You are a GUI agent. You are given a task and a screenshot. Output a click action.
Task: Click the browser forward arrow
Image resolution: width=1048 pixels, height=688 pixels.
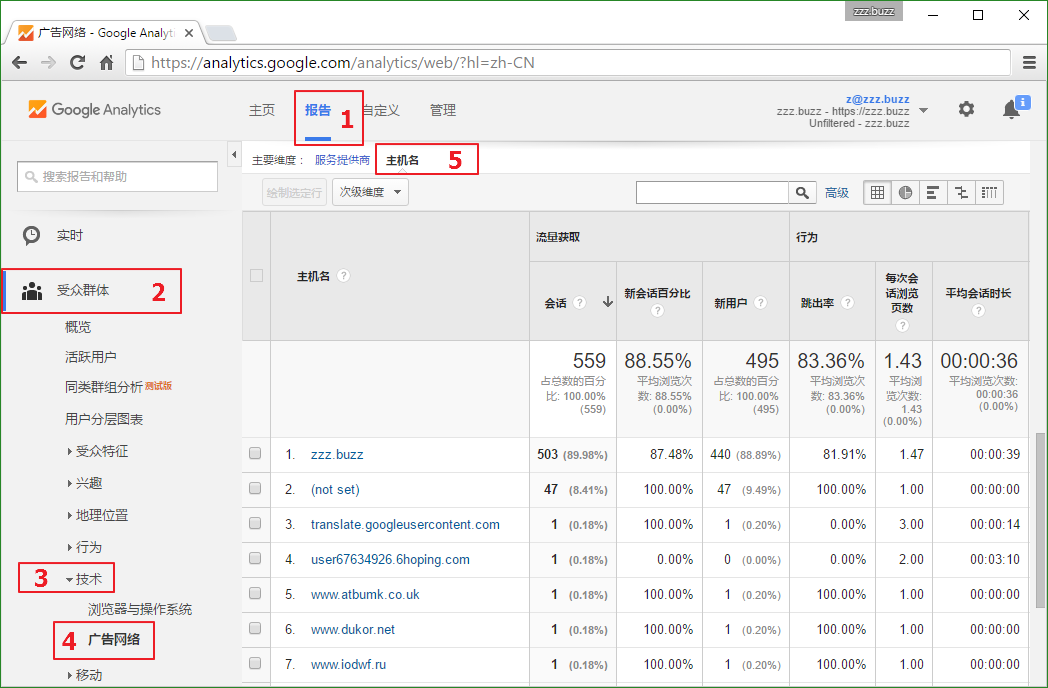[x=48, y=63]
